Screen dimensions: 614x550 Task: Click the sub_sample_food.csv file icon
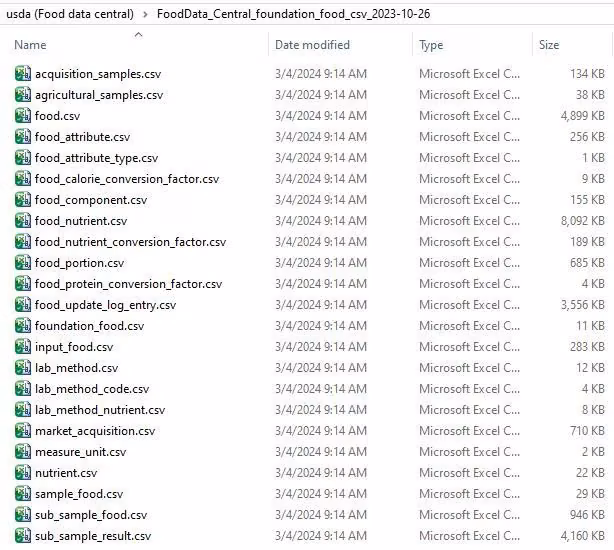pyautogui.click(x=23, y=515)
